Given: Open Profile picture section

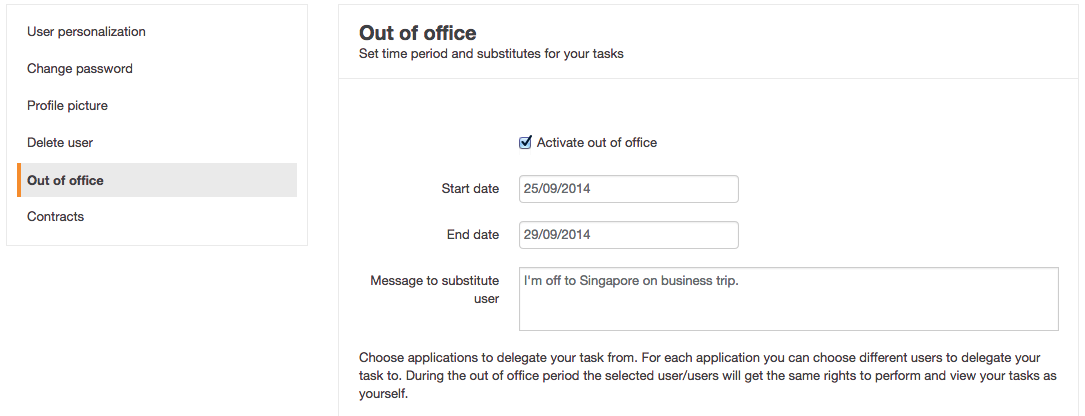Looking at the screenshot, I should [x=67, y=106].
